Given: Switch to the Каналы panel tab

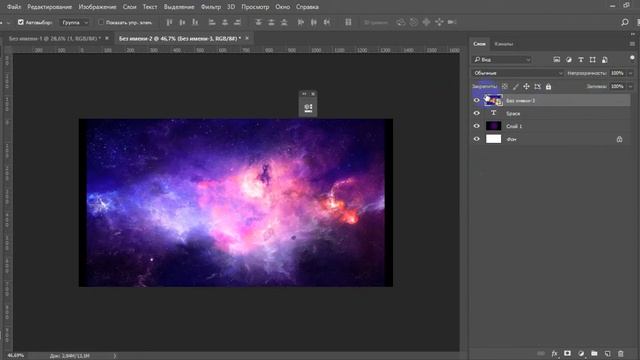Looking at the screenshot, I should point(504,44).
